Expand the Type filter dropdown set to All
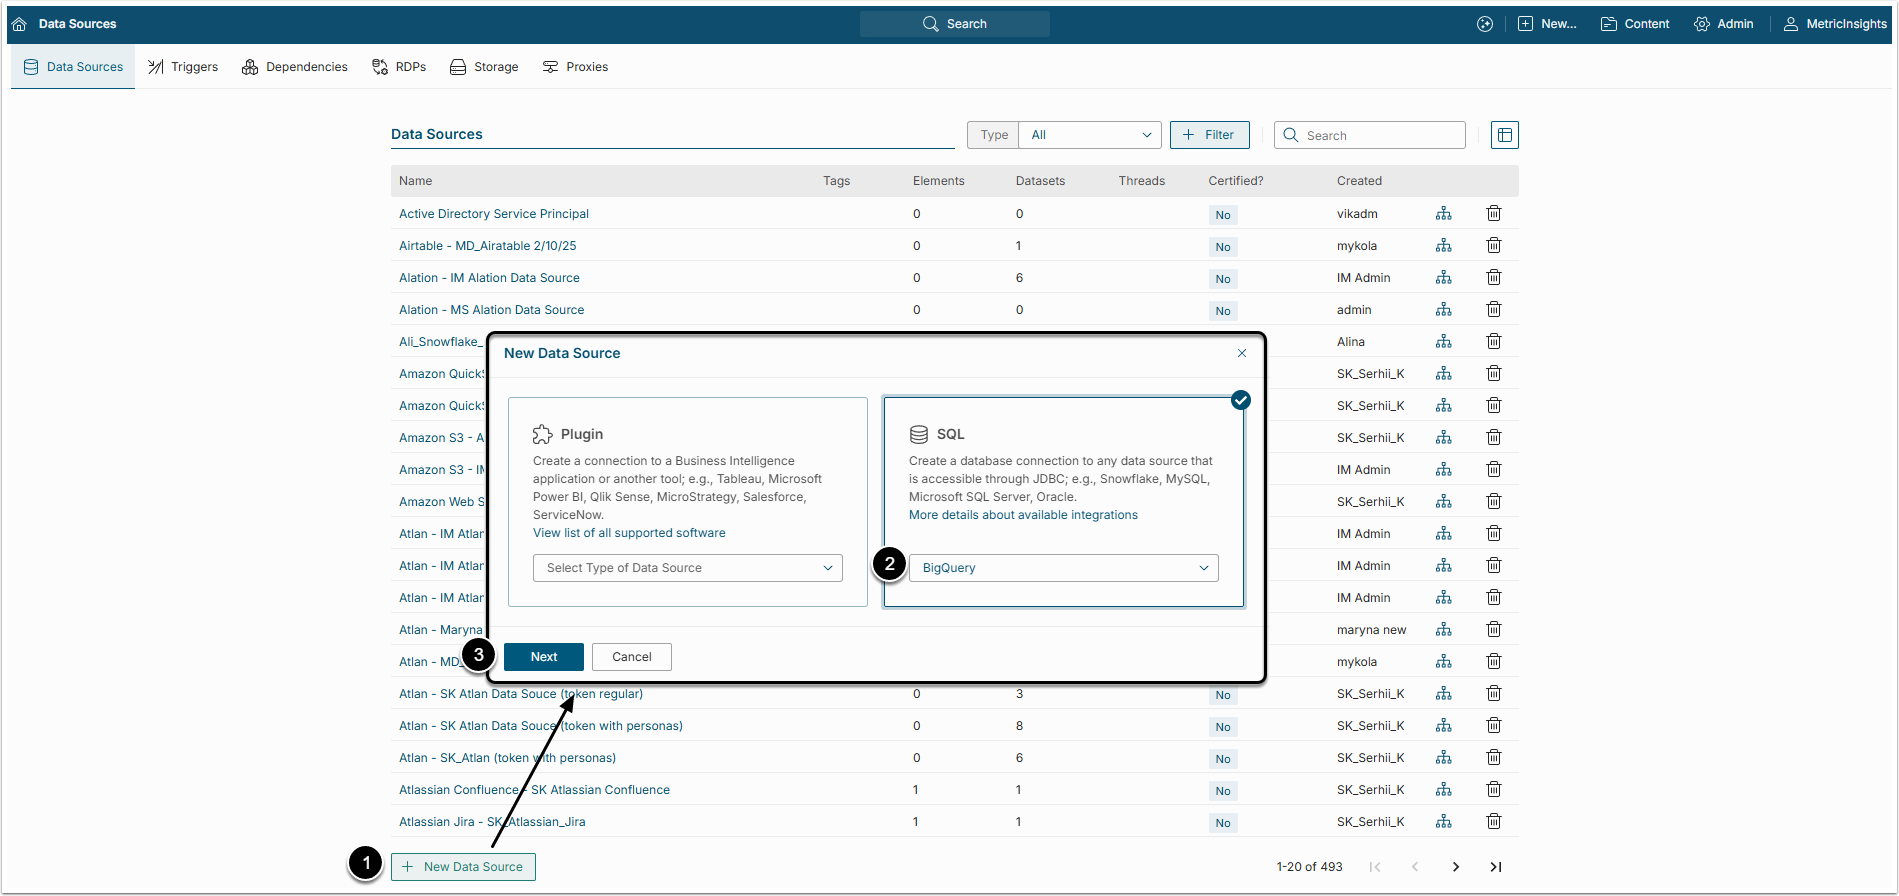Image resolution: width=1899 pixels, height=896 pixels. point(1089,135)
